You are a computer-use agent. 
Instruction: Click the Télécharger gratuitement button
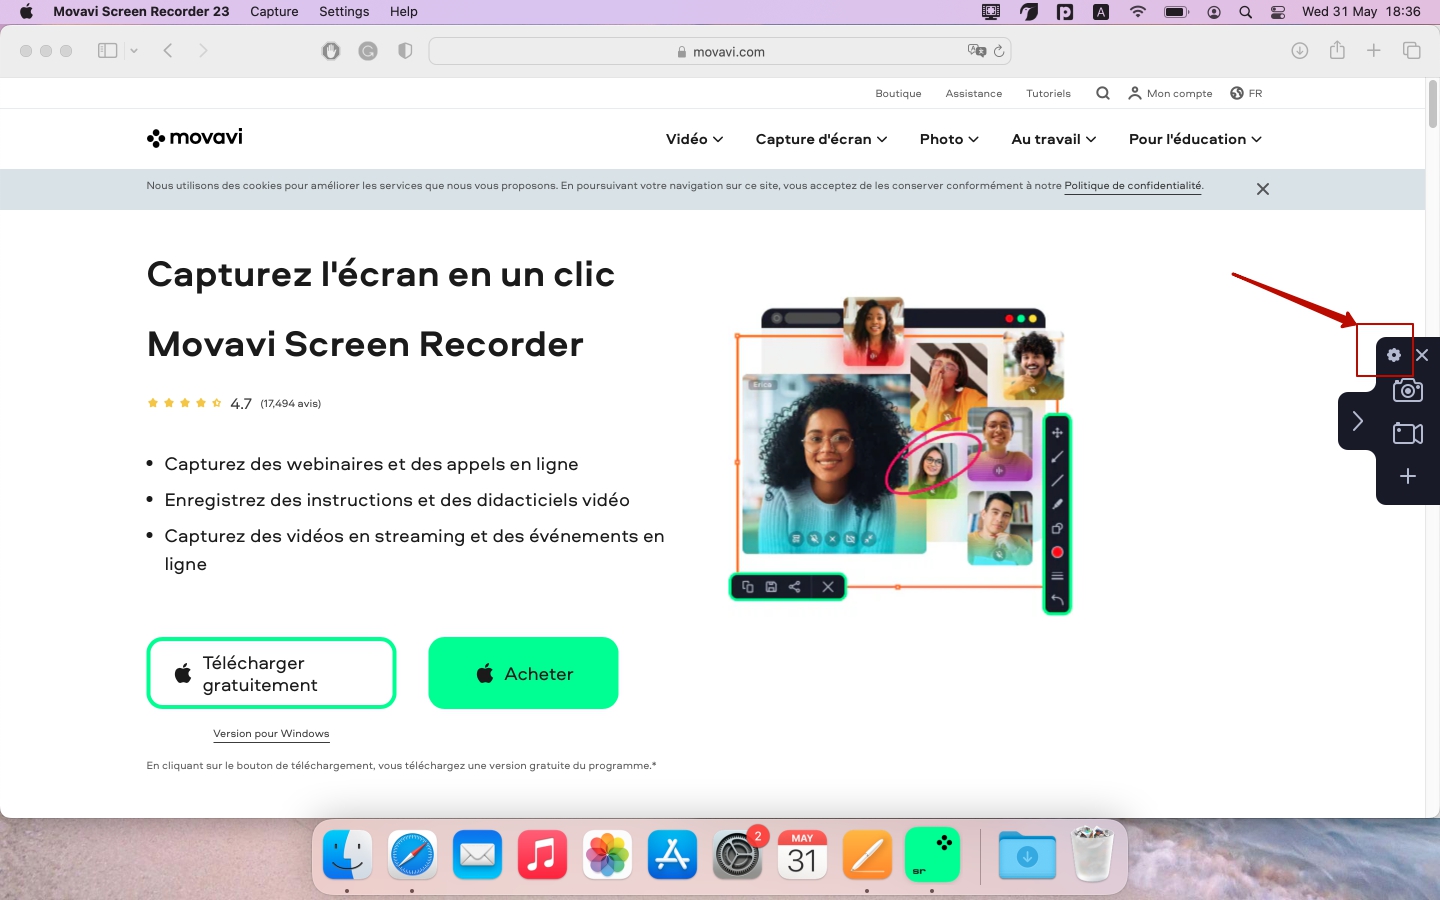[x=272, y=673]
